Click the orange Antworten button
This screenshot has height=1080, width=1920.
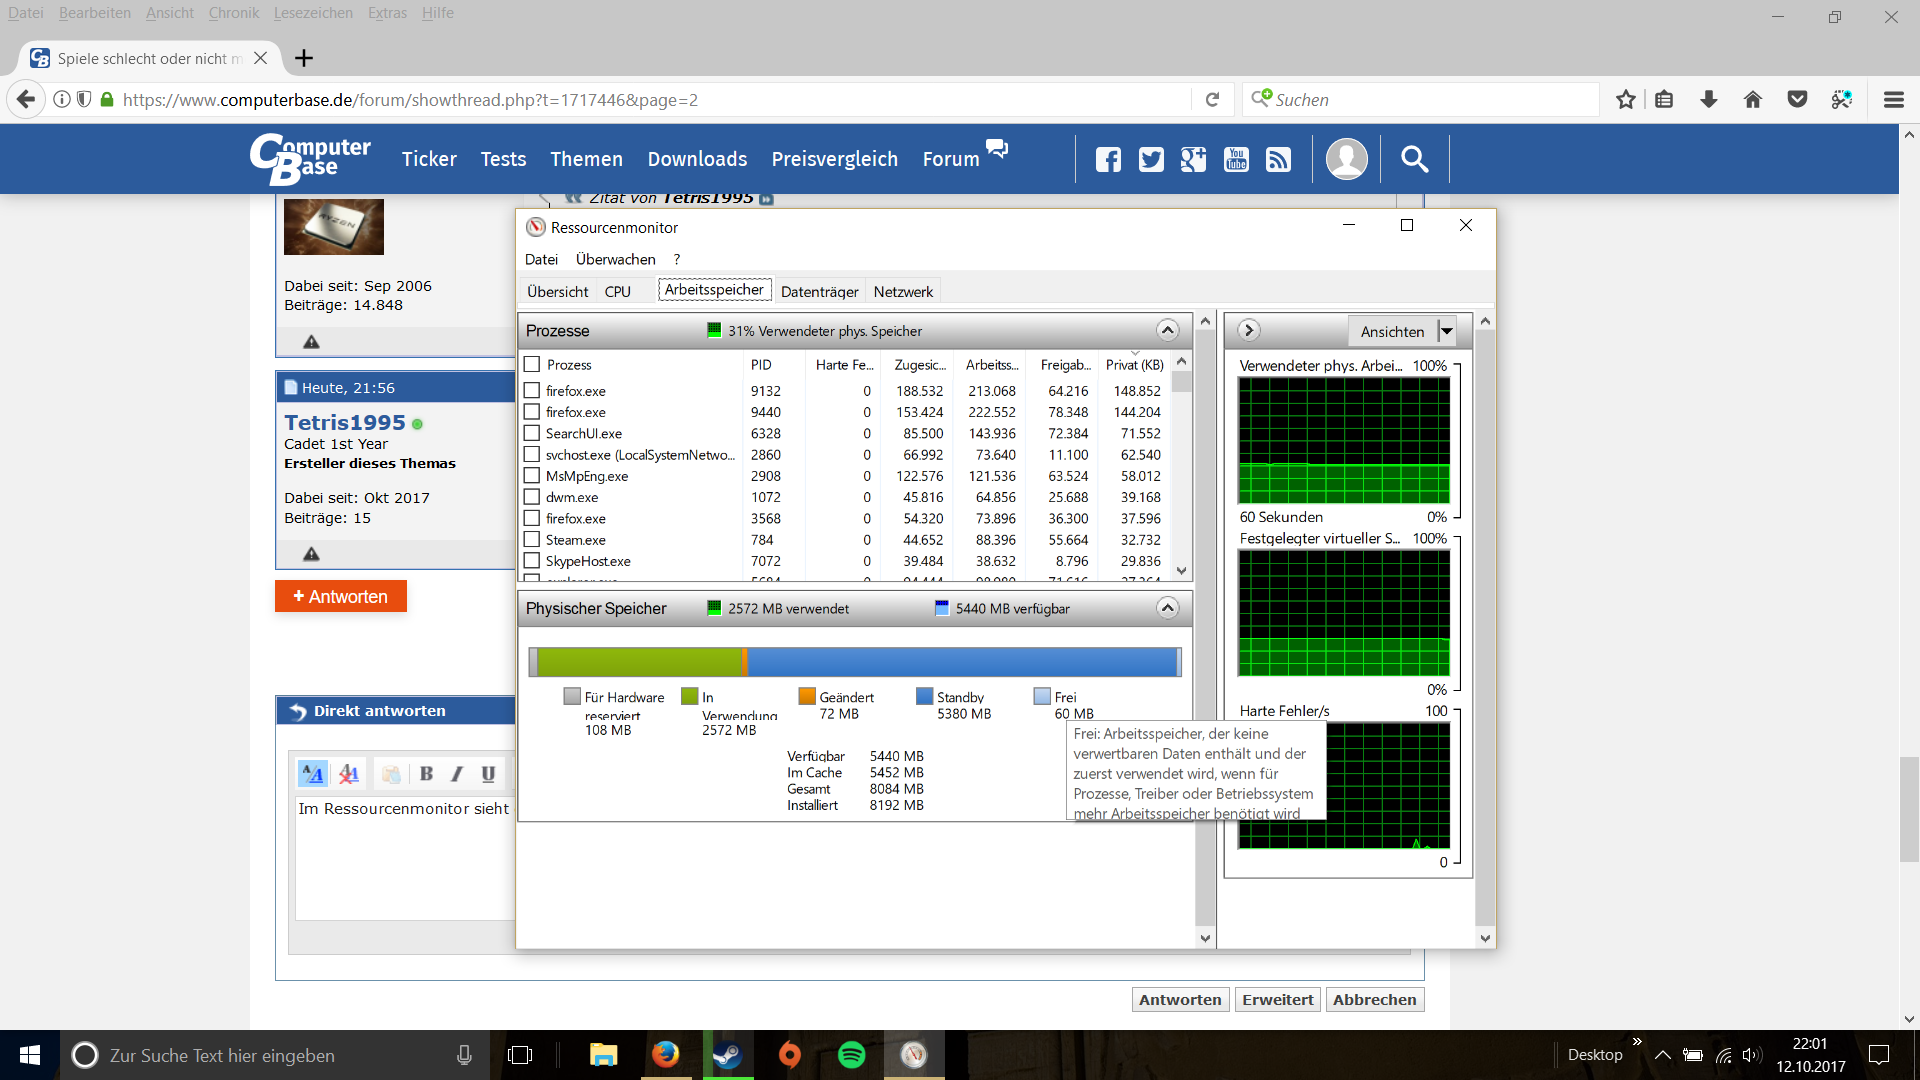pos(341,597)
